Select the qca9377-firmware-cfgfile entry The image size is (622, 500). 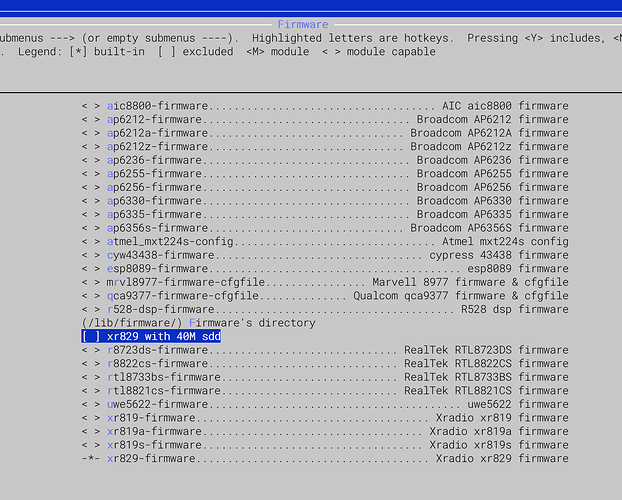coord(325,296)
